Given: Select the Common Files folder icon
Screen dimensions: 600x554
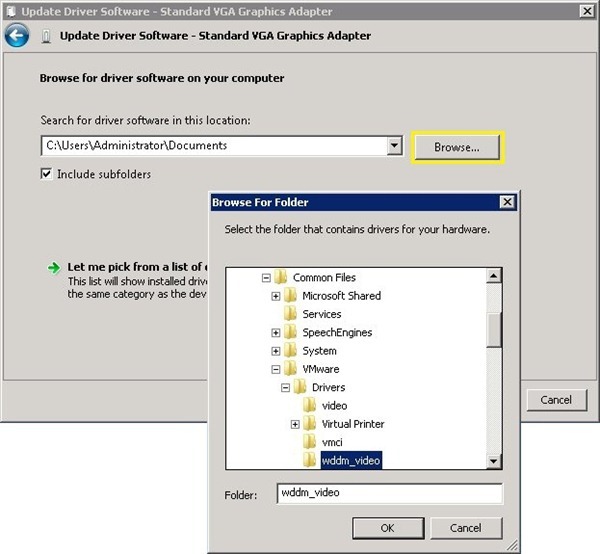Looking at the screenshot, I should click(x=281, y=277).
